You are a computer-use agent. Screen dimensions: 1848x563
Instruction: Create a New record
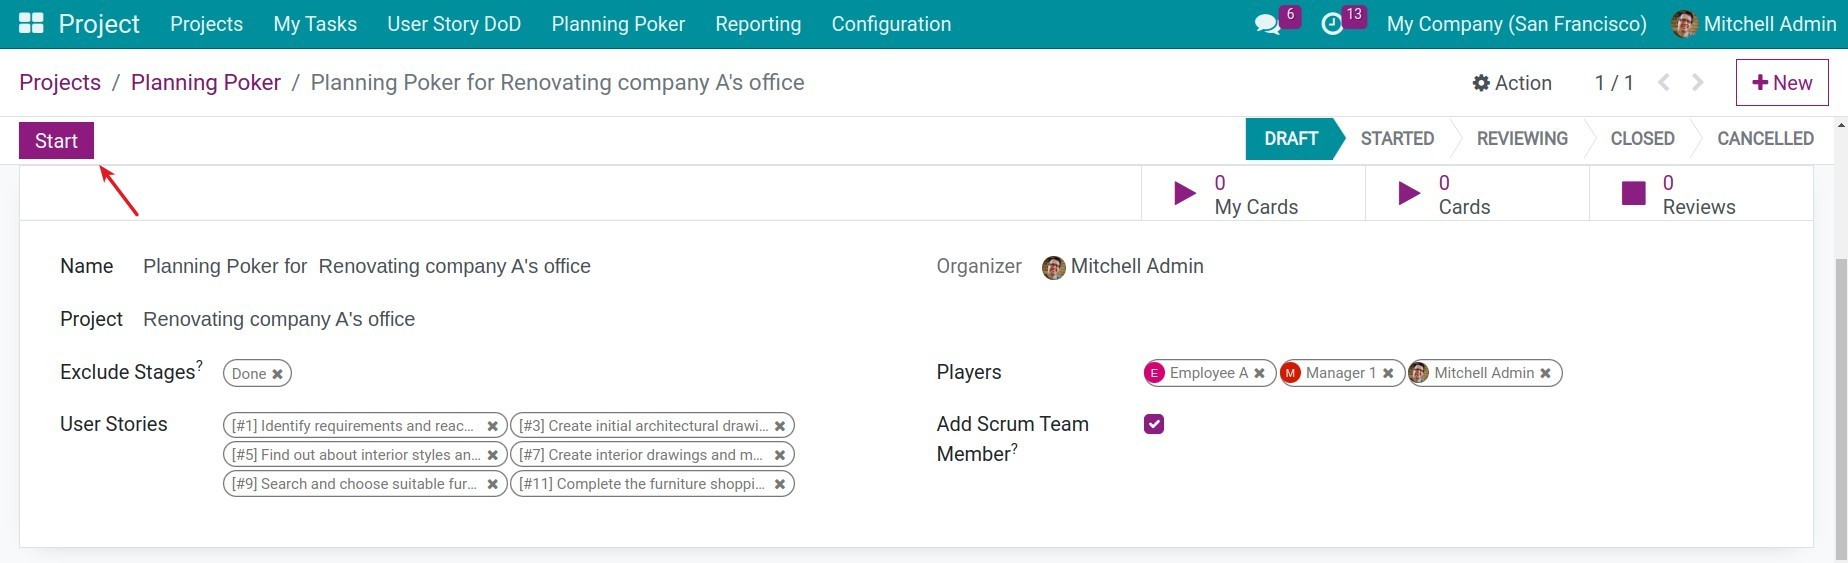[x=1782, y=83]
